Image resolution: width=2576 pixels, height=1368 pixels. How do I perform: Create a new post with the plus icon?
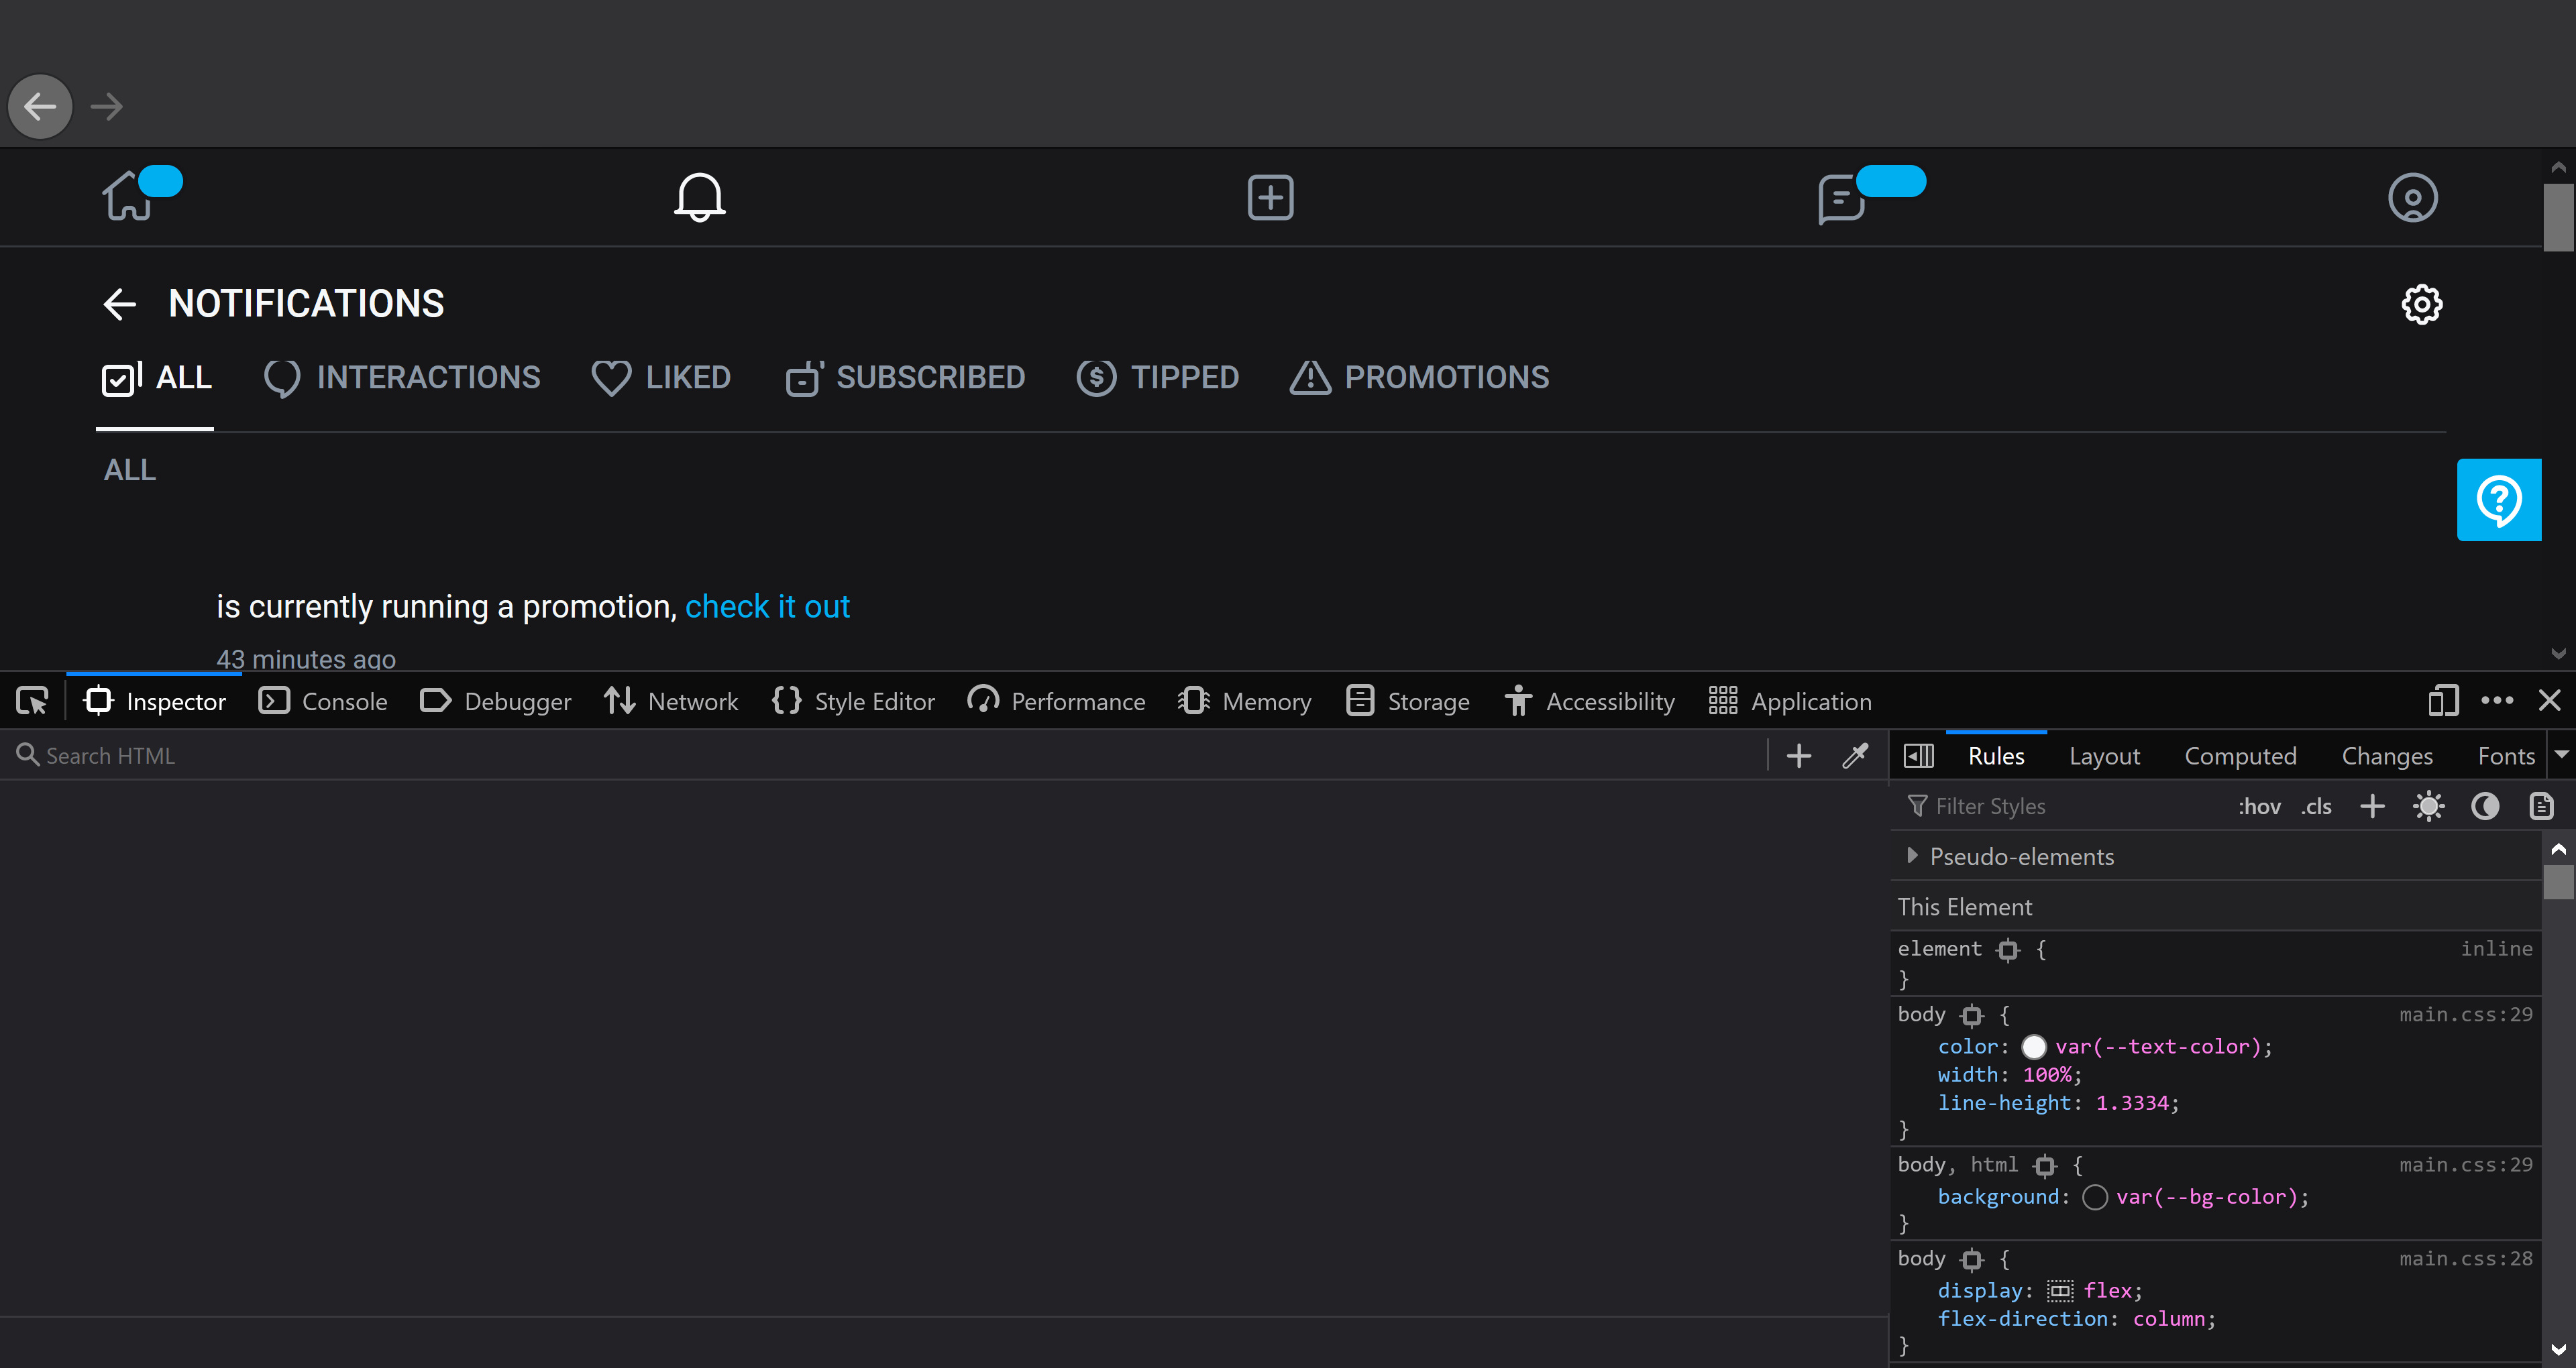(1269, 196)
